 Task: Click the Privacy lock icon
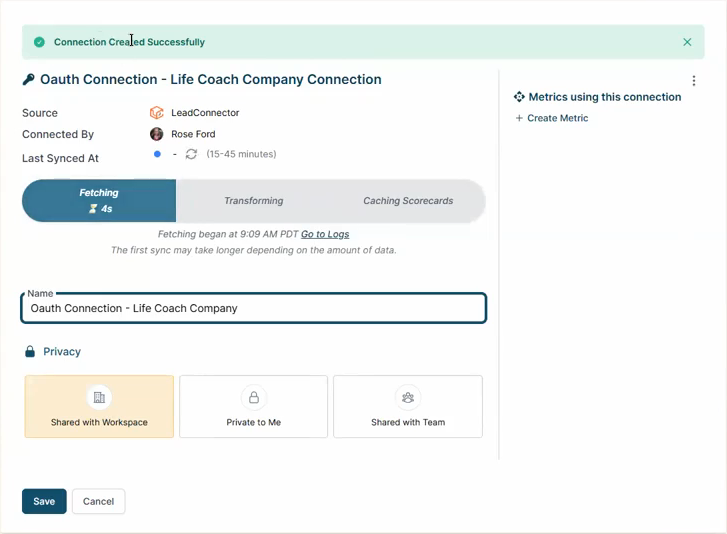[30, 351]
